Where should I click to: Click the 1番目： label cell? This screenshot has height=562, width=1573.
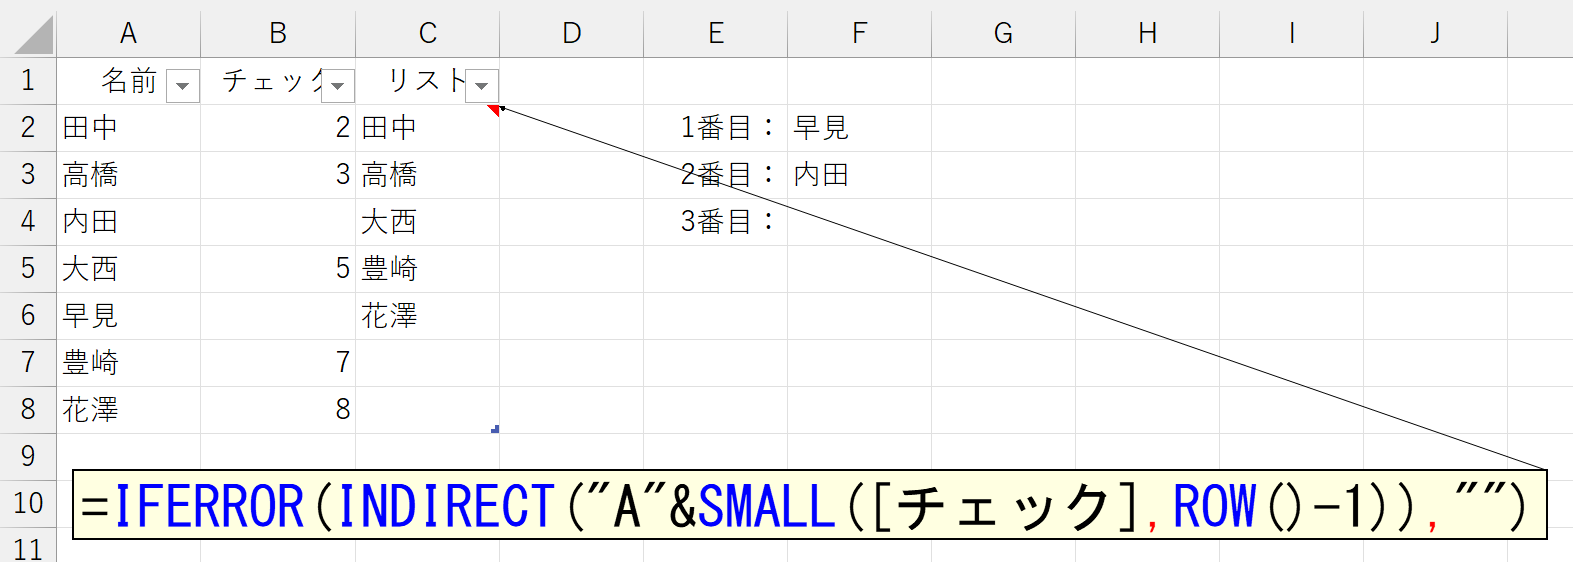tap(716, 128)
